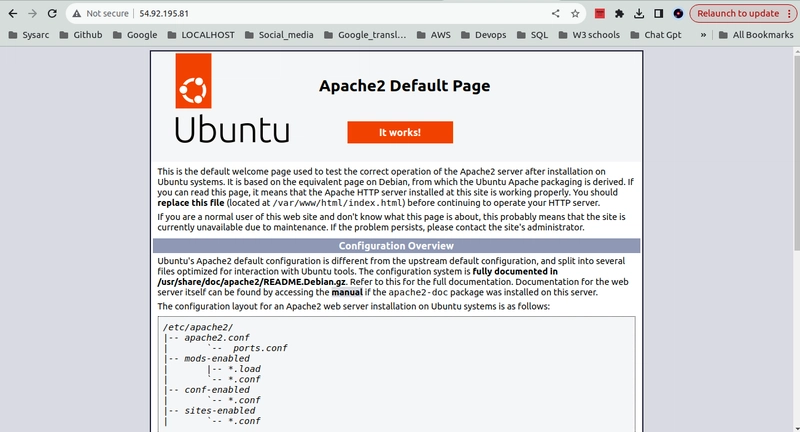This screenshot has height=432, width=800.
Task: Open the Not secure site info warning
Action: (x=100, y=14)
